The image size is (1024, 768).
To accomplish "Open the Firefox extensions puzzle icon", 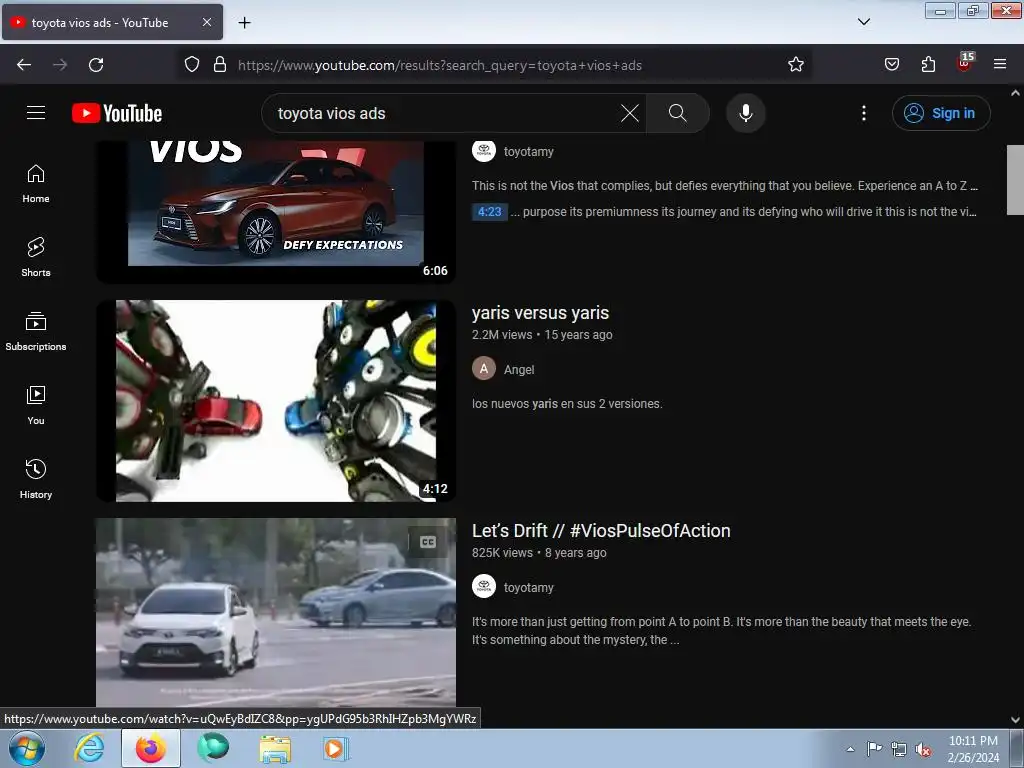I will pyautogui.click(x=928, y=64).
